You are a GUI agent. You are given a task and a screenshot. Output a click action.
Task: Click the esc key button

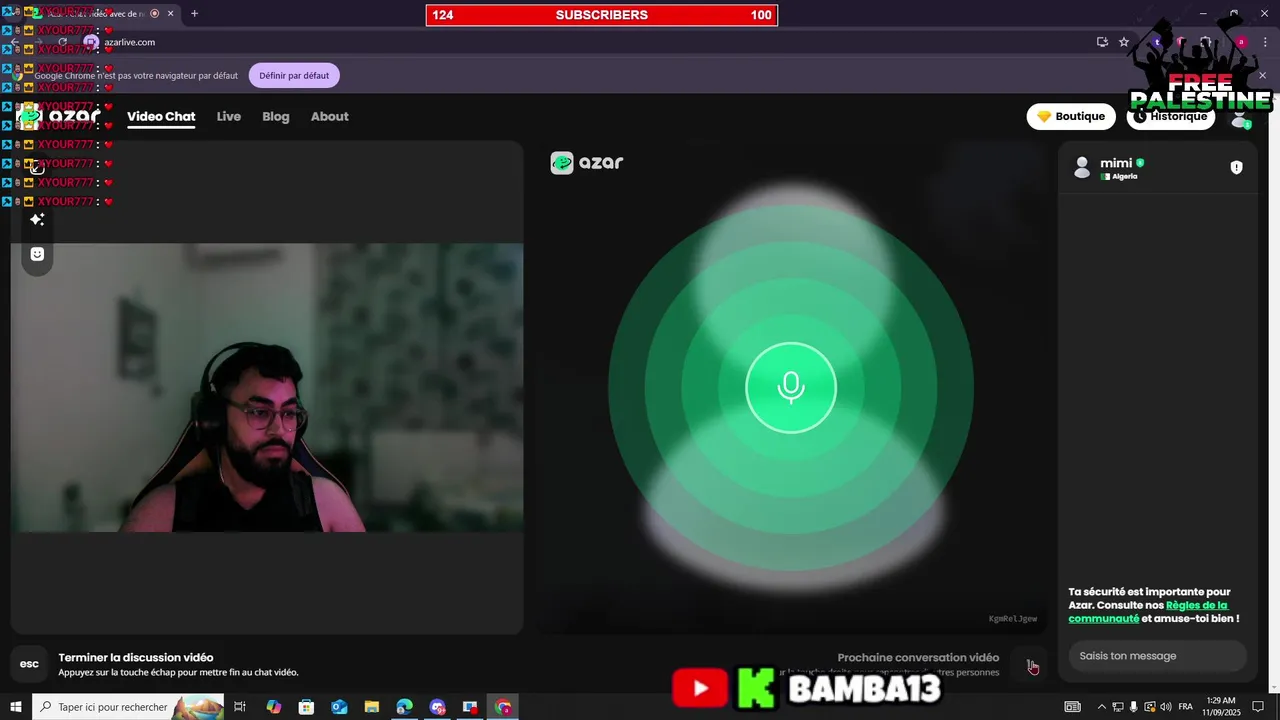pyautogui.click(x=29, y=664)
